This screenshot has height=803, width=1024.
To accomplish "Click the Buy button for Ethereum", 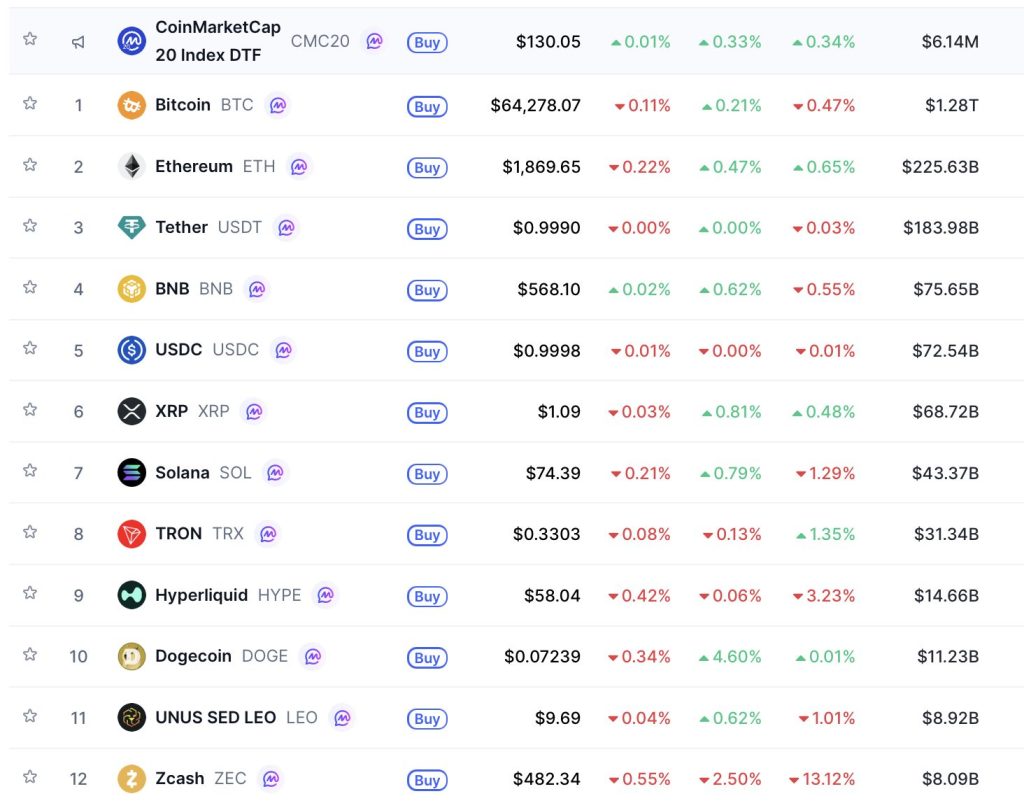I will 427,168.
